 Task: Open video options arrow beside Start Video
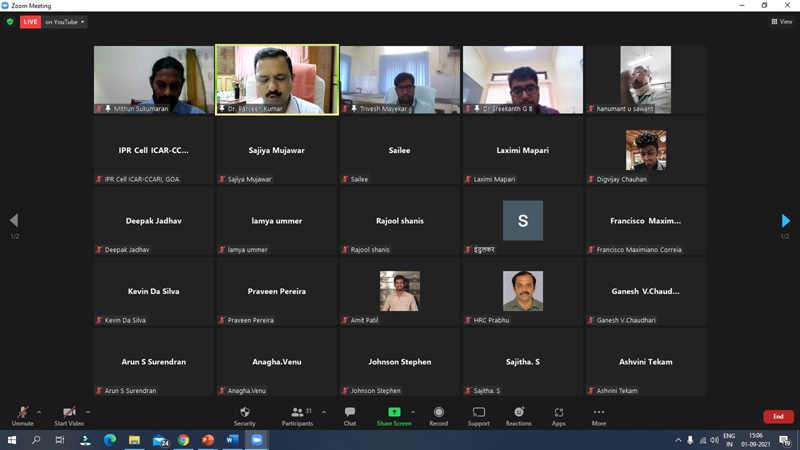(88, 412)
